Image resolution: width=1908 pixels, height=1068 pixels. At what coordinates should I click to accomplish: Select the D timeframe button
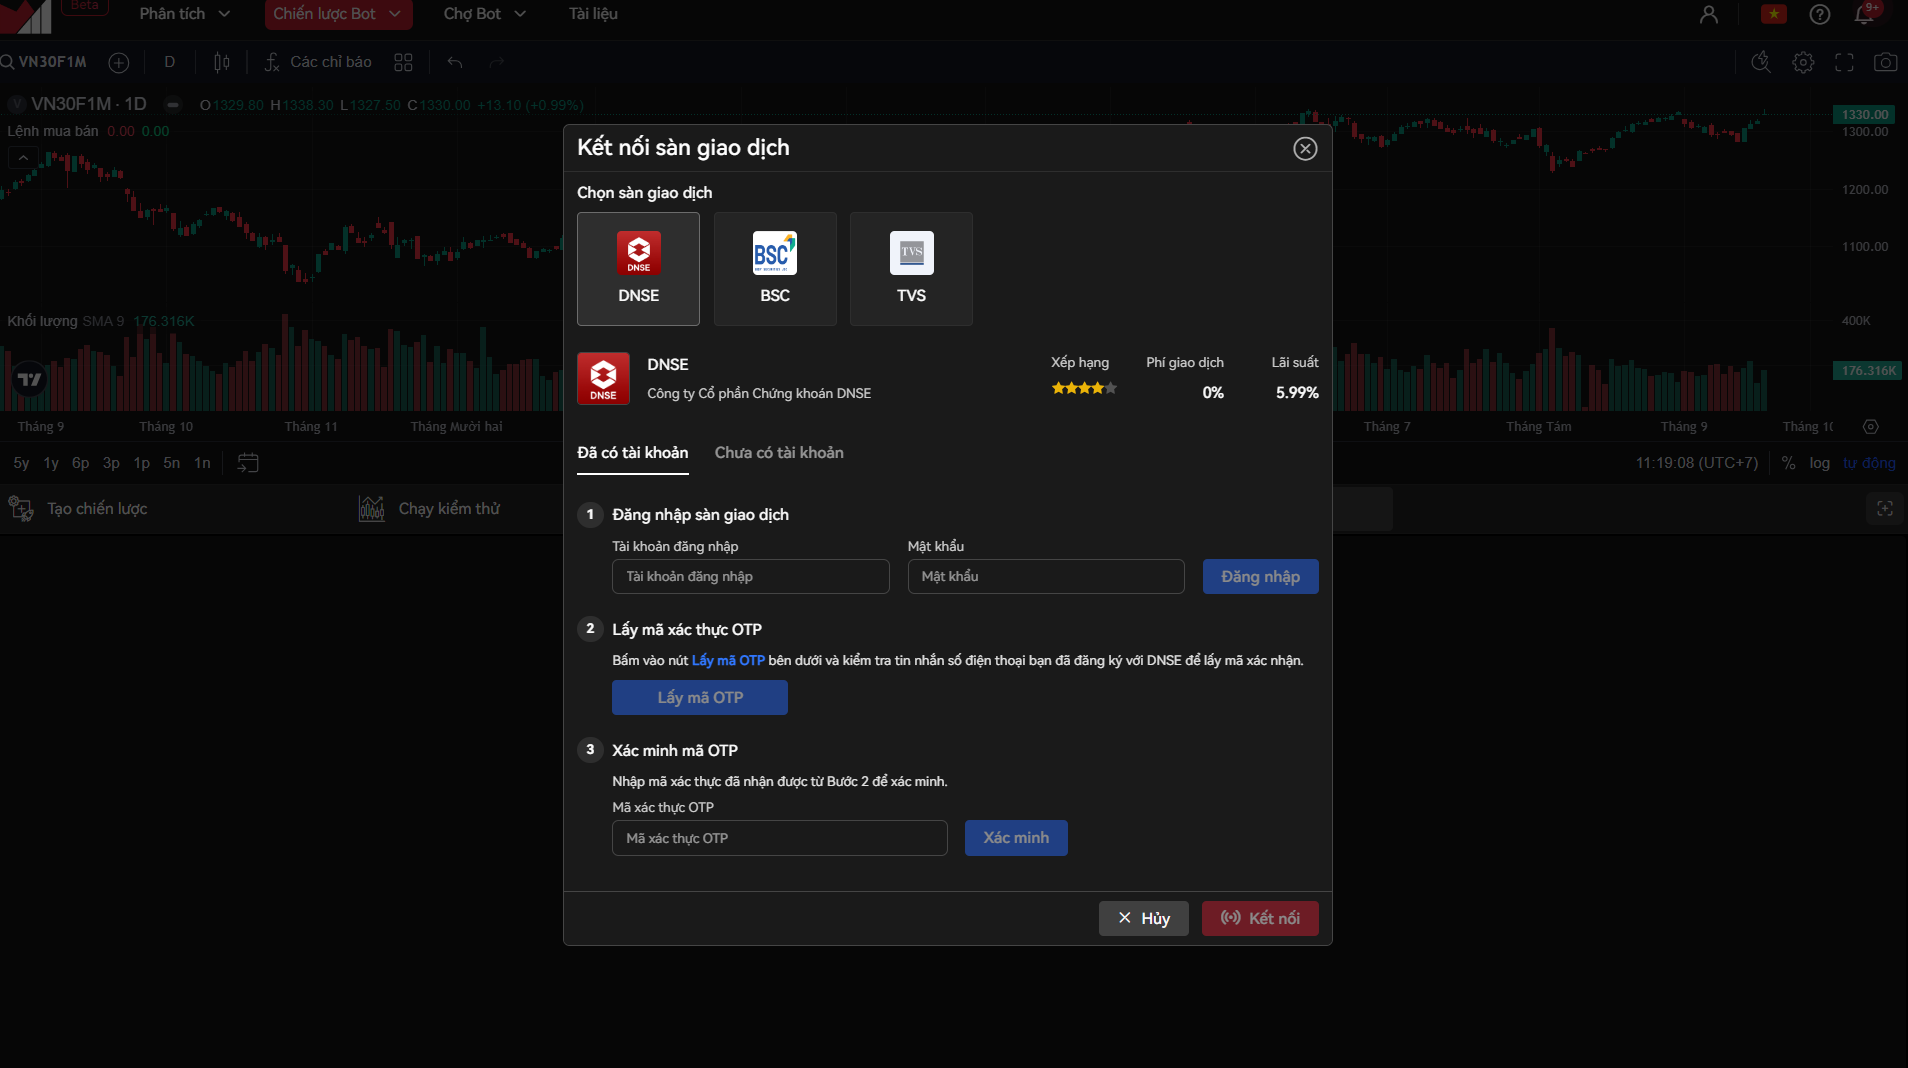170,62
